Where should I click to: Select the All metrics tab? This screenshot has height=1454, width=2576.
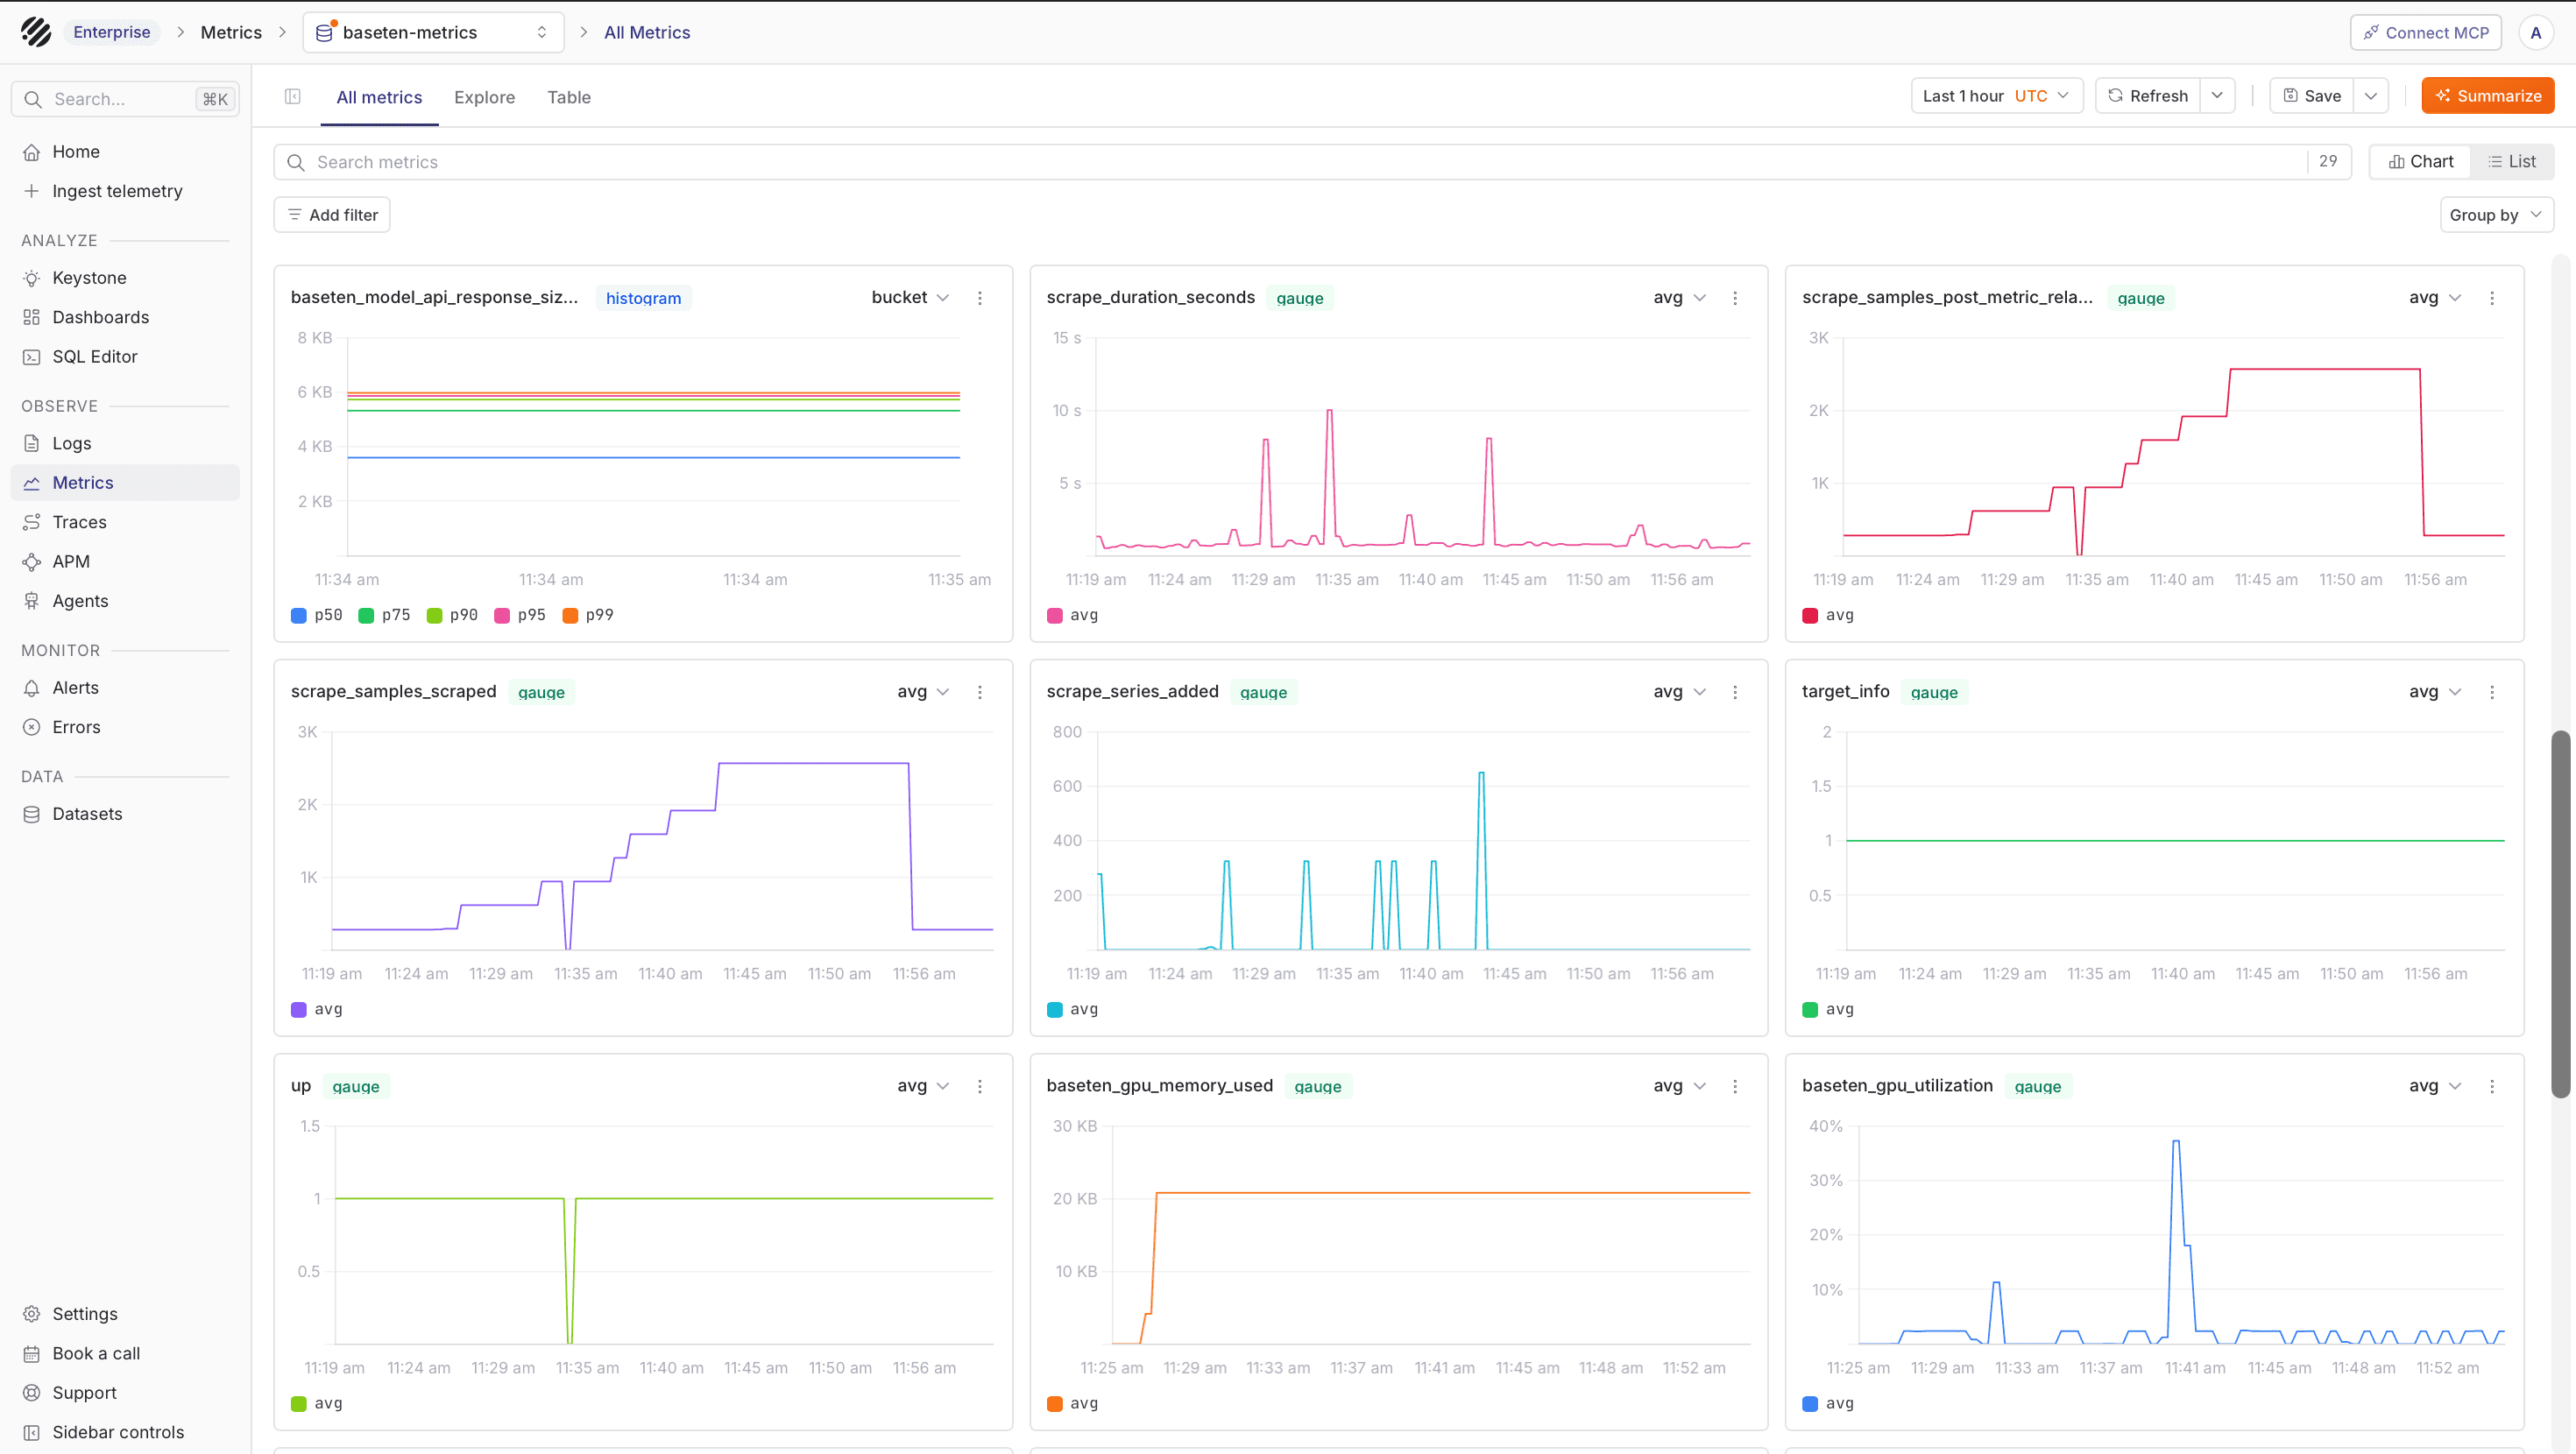(379, 97)
